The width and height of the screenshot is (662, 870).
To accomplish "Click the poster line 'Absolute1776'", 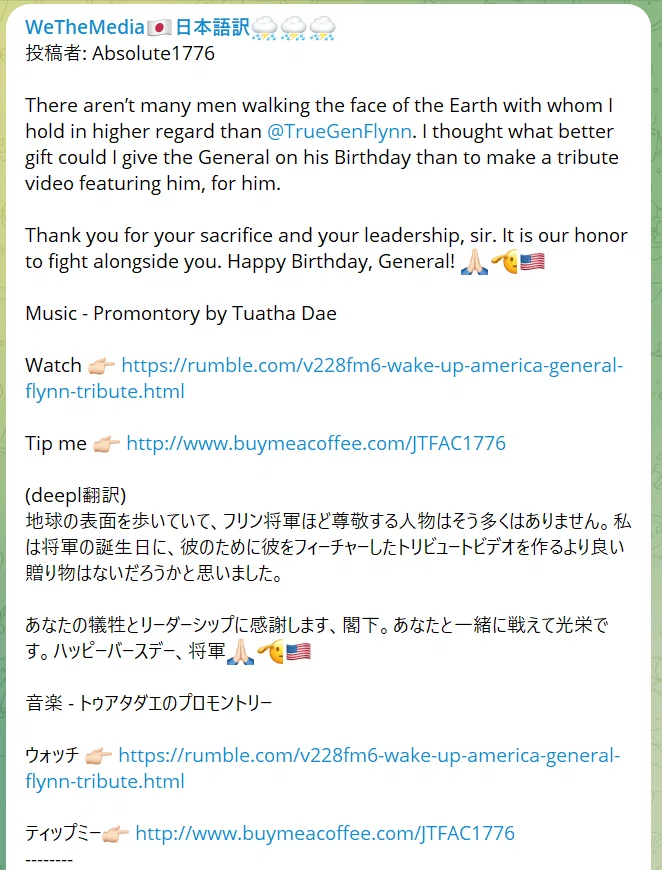I will 153,53.
